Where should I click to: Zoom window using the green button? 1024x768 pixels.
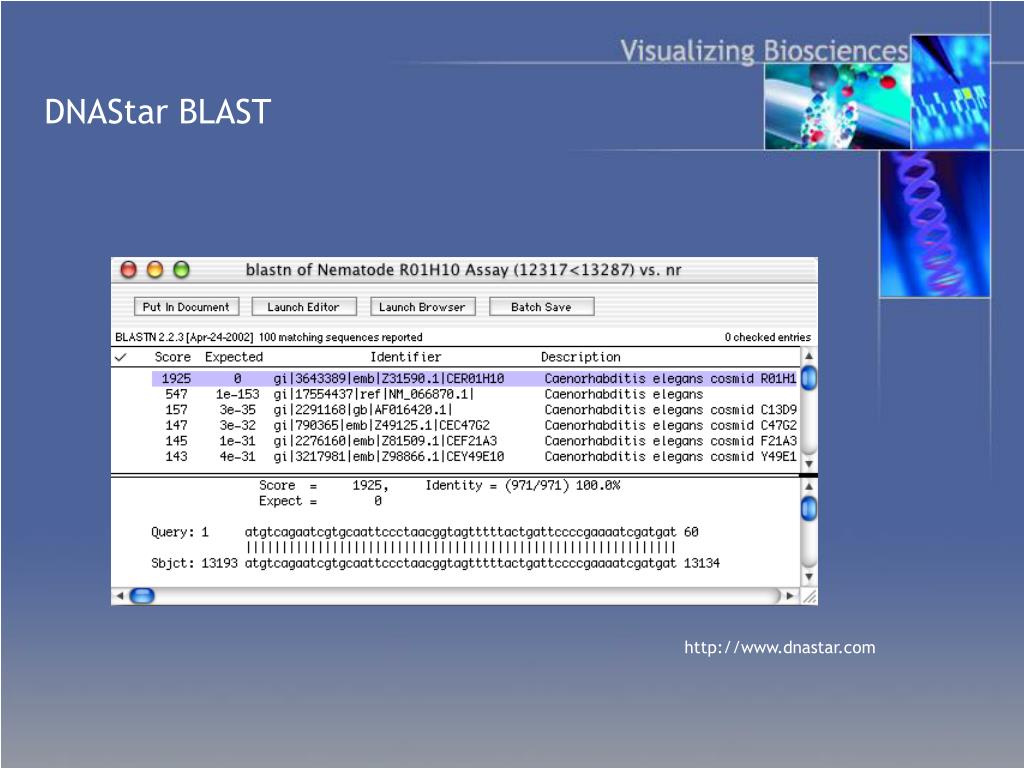(181, 270)
